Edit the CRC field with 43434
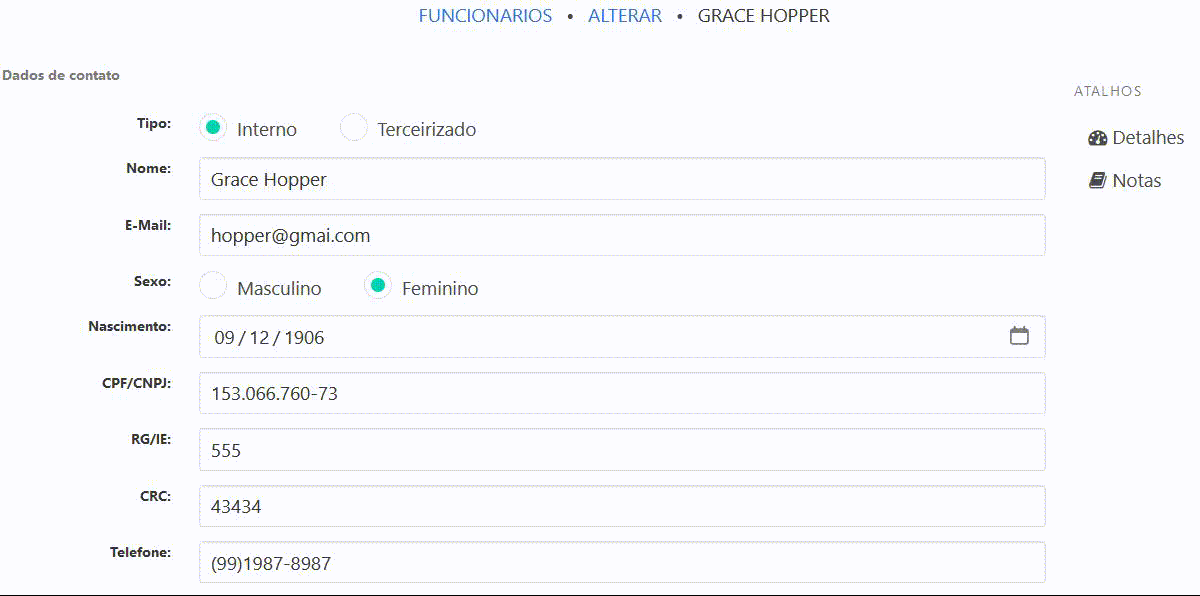This screenshot has height=596, width=1200. click(x=621, y=507)
